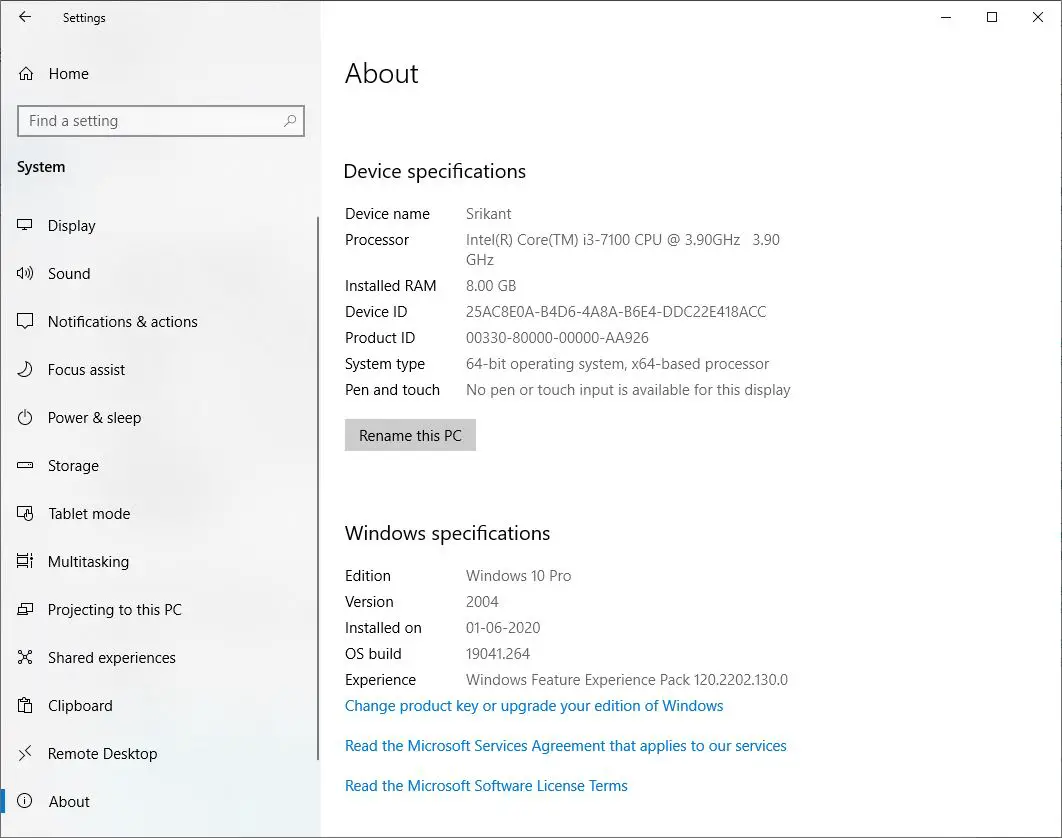The width and height of the screenshot is (1062, 838).
Task: Click the Product ID 00330-80000-00000-AA926
Action: click(x=557, y=337)
